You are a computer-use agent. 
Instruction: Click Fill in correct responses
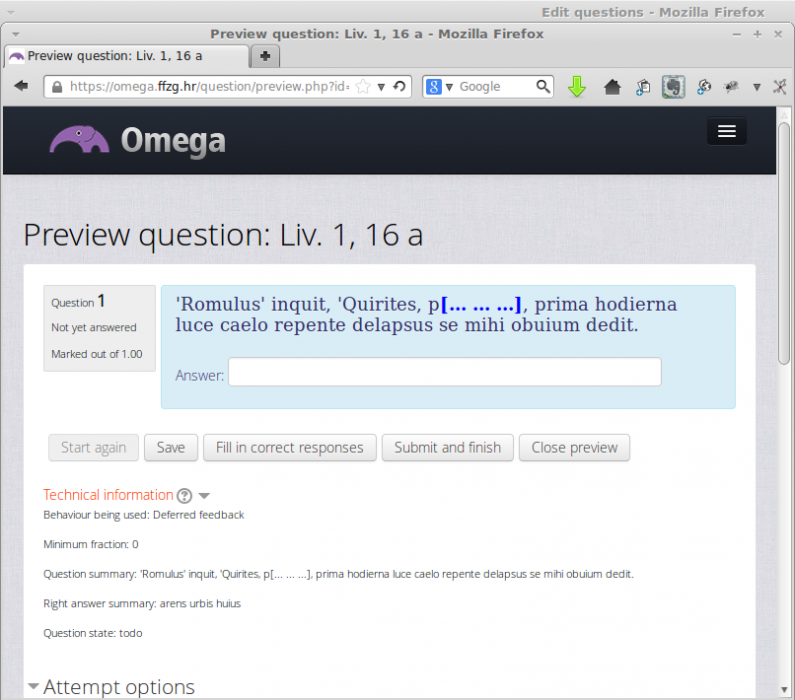coord(290,448)
